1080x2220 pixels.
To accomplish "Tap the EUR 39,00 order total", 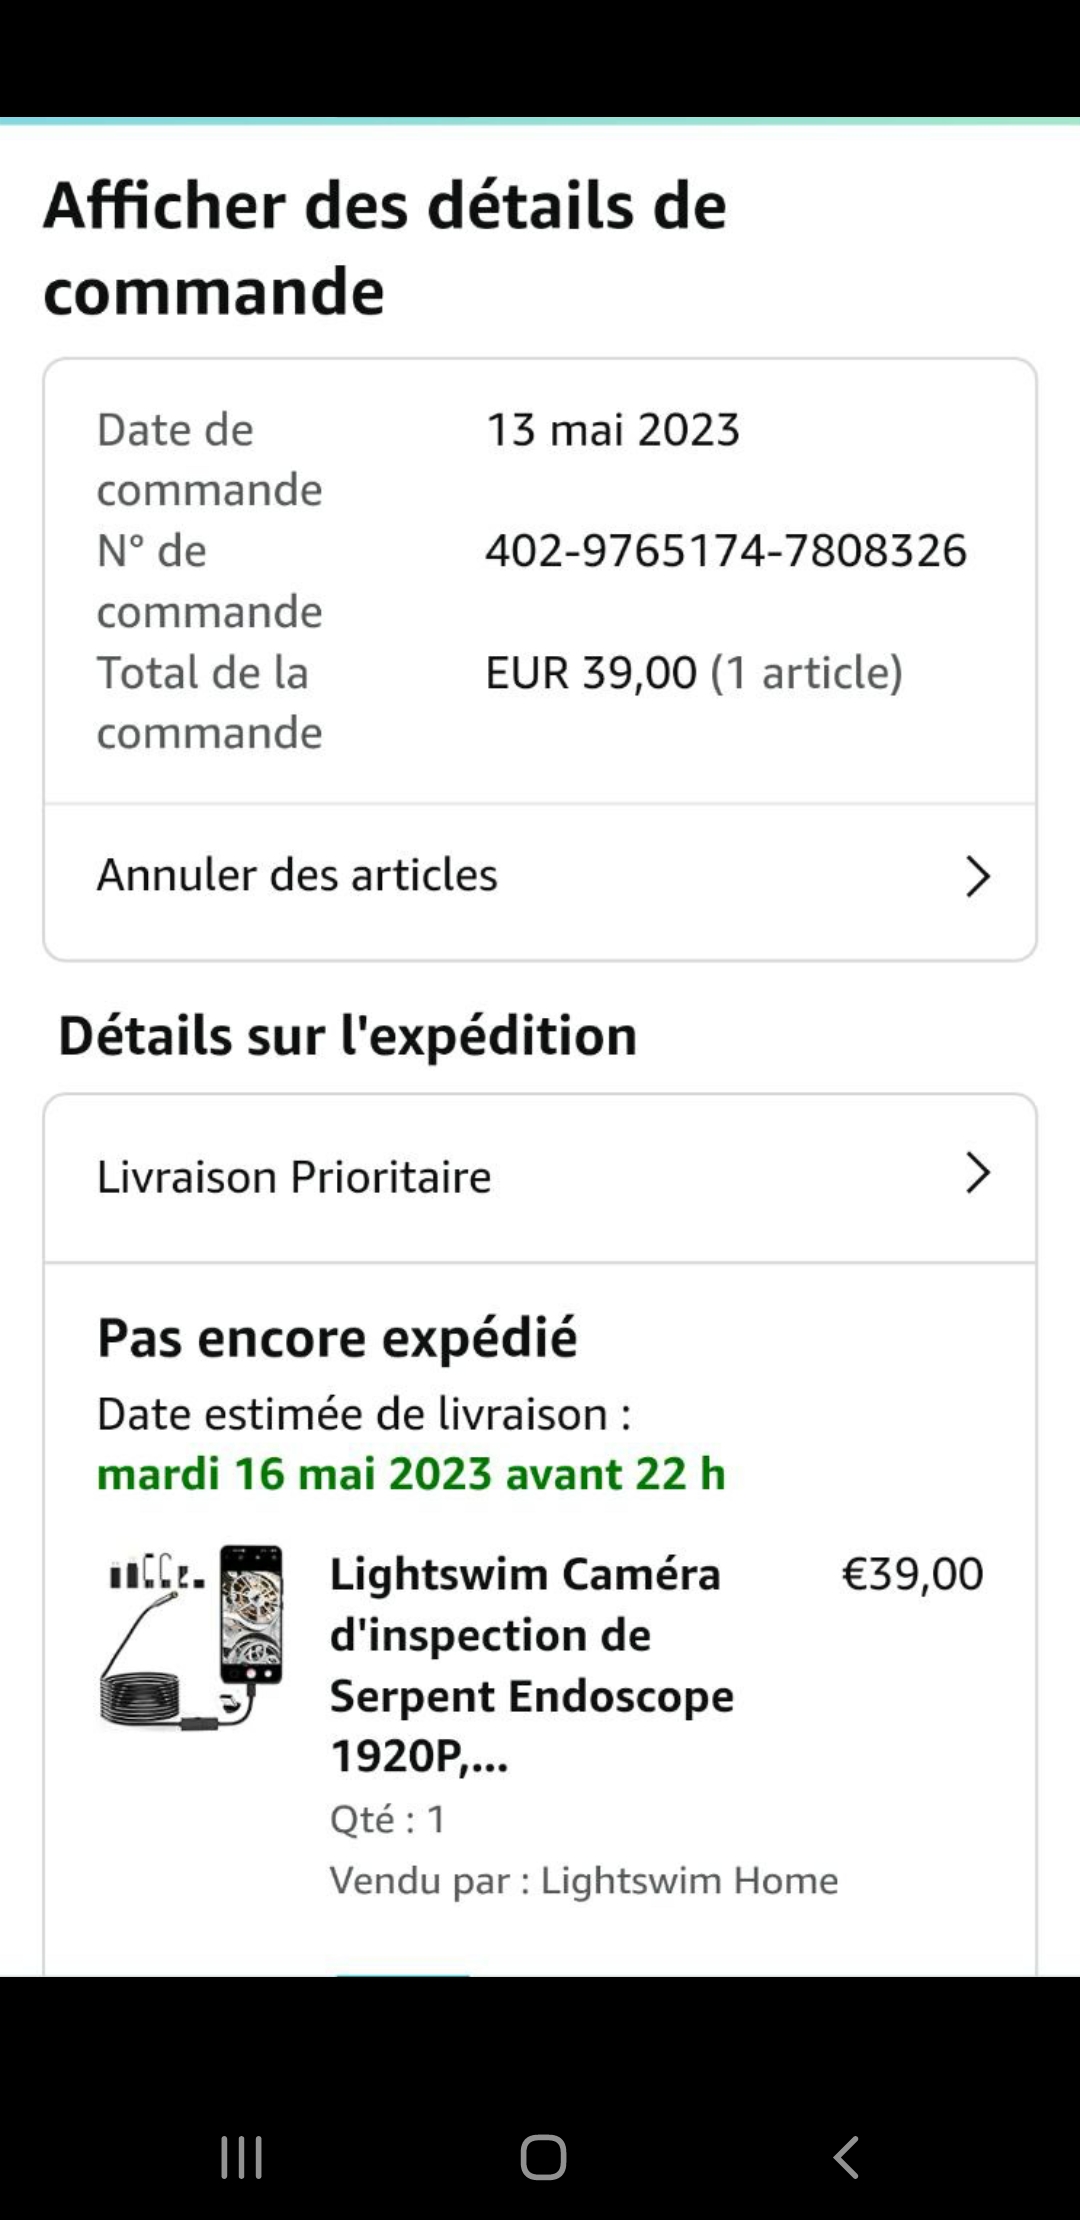I will [591, 673].
